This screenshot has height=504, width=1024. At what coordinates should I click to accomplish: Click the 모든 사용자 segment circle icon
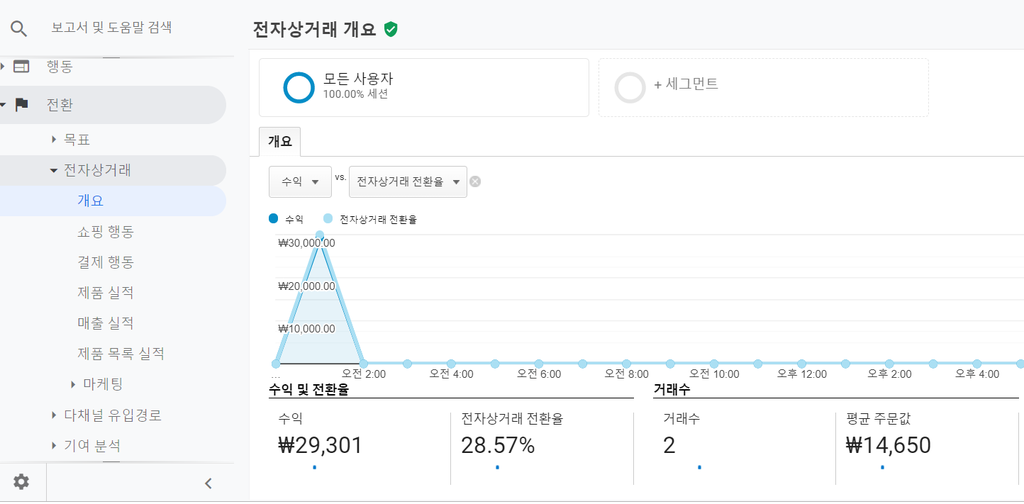pos(299,87)
